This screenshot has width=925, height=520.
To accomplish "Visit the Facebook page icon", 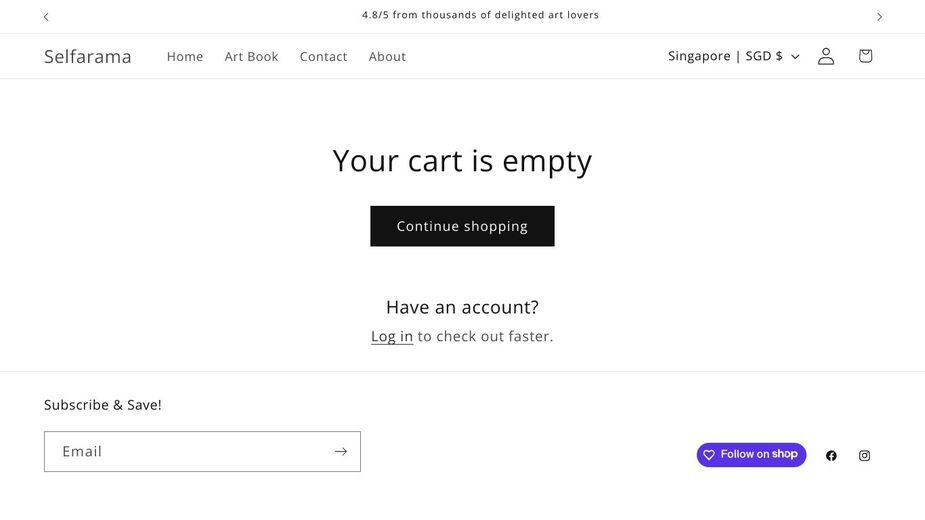I will coord(831,455).
